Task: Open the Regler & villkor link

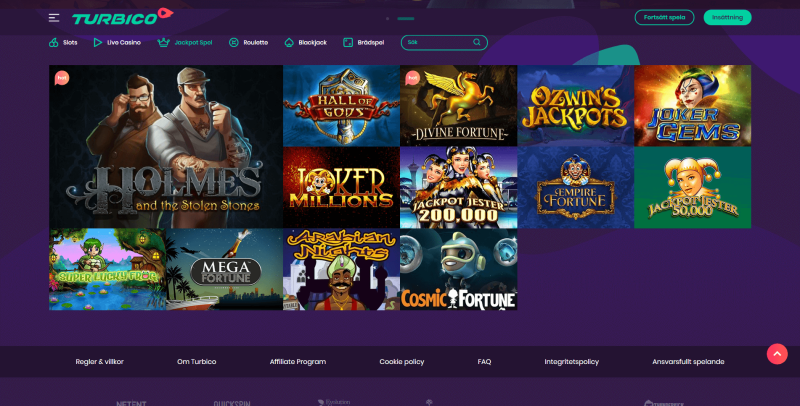Action: 99,362
